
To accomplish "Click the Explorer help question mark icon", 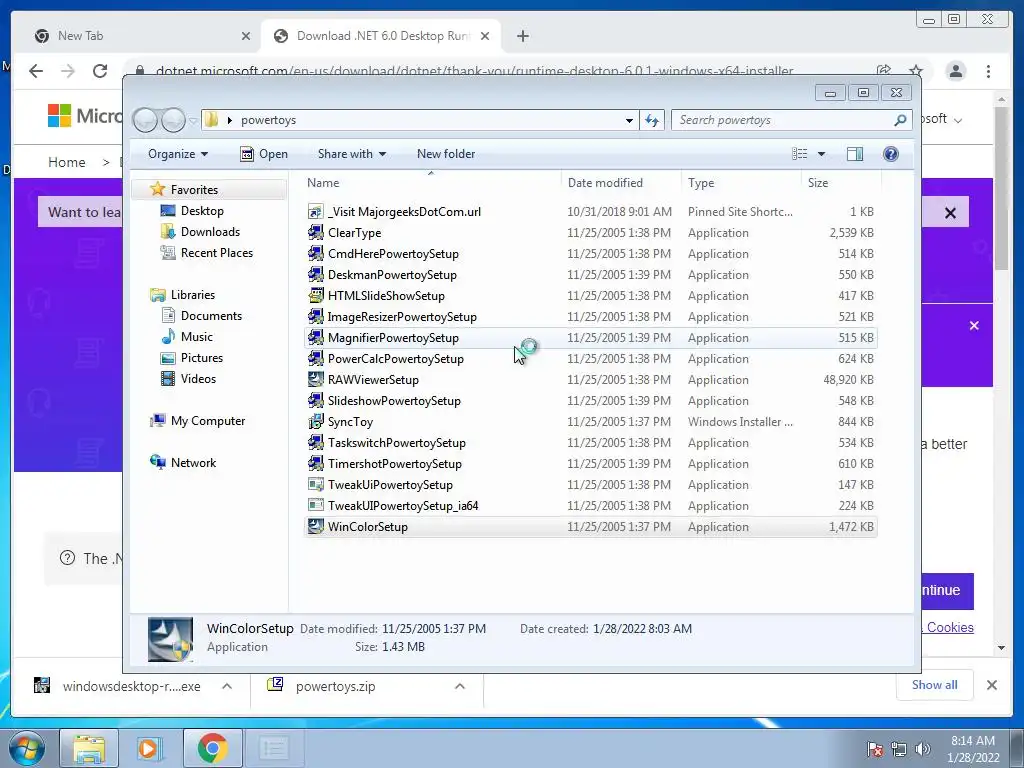I will tap(890, 153).
